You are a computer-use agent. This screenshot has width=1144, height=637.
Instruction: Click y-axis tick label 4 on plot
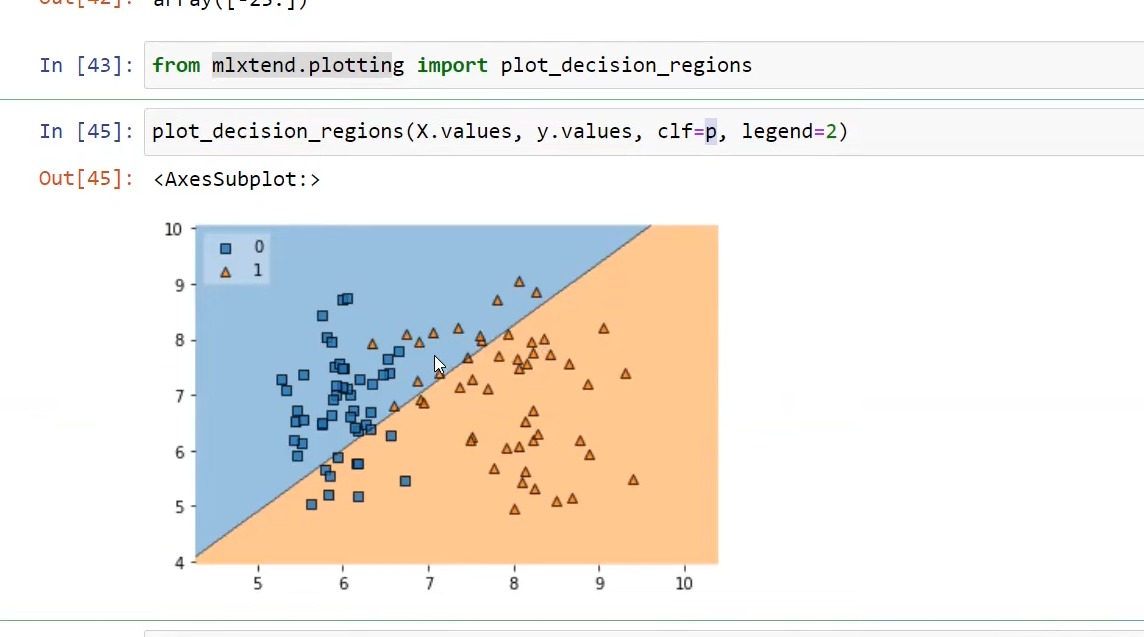coord(174,563)
